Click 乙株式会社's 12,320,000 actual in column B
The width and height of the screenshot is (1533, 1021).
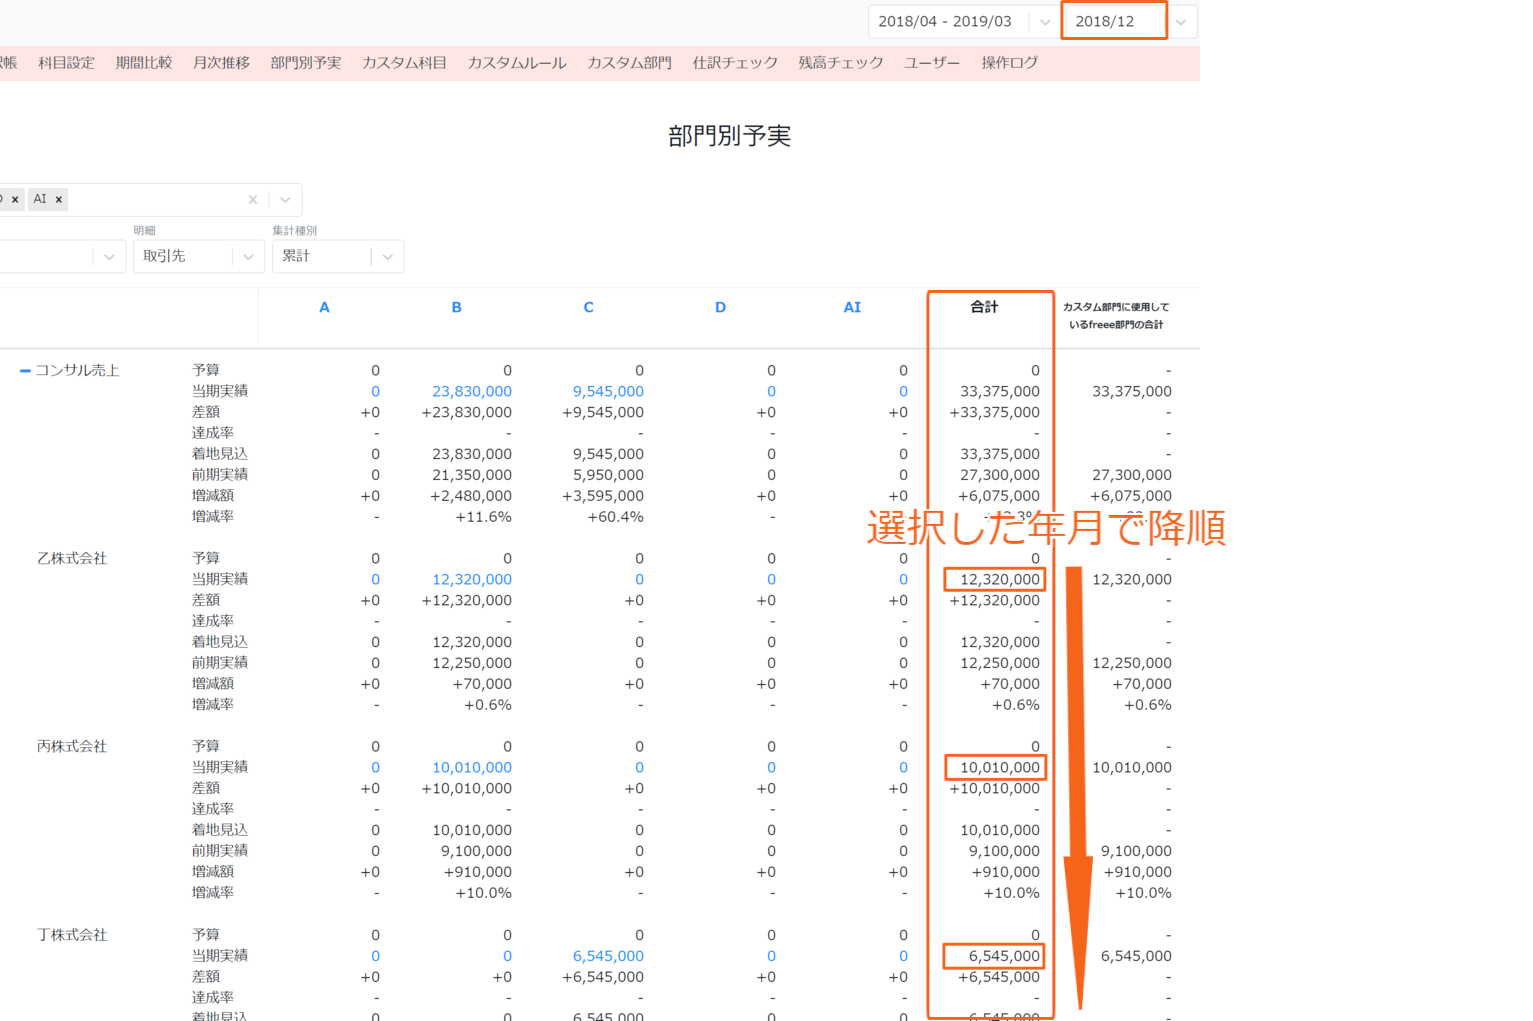click(x=472, y=579)
